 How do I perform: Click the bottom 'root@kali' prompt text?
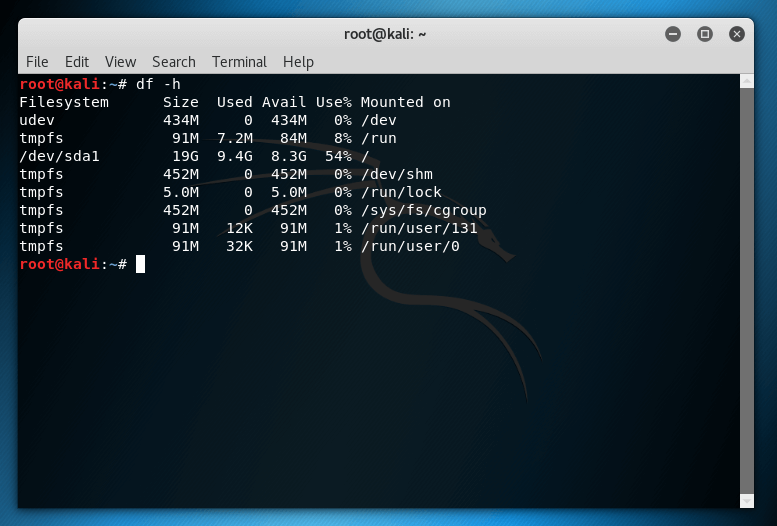coord(59,264)
